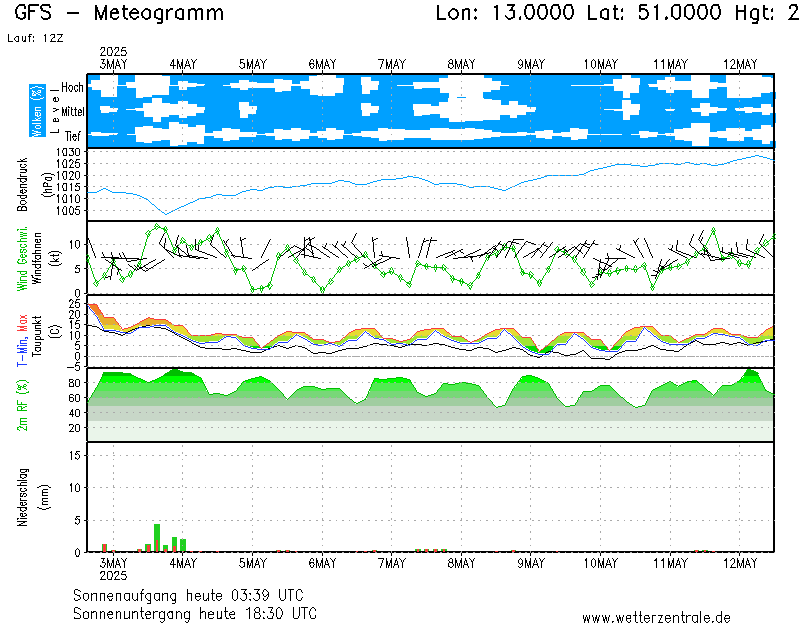Viewport: 800px width, 625px height.
Task: Click the 'Bodendruck' pressure axis label
Action: pos(22,185)
